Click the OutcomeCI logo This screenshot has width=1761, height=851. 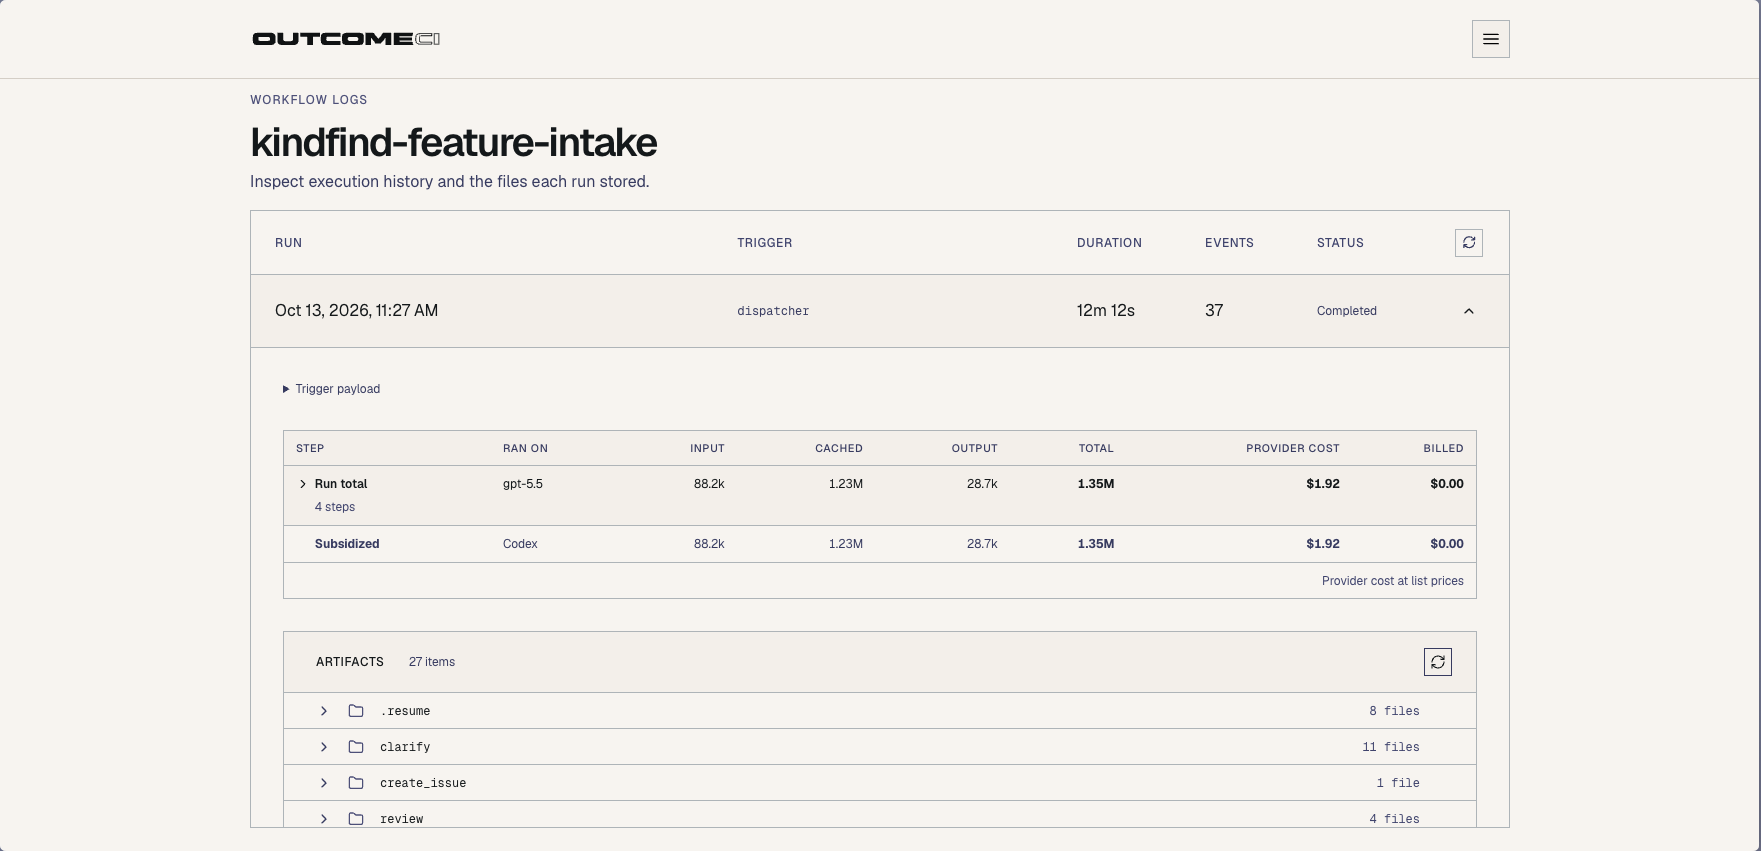pos(346,39)
